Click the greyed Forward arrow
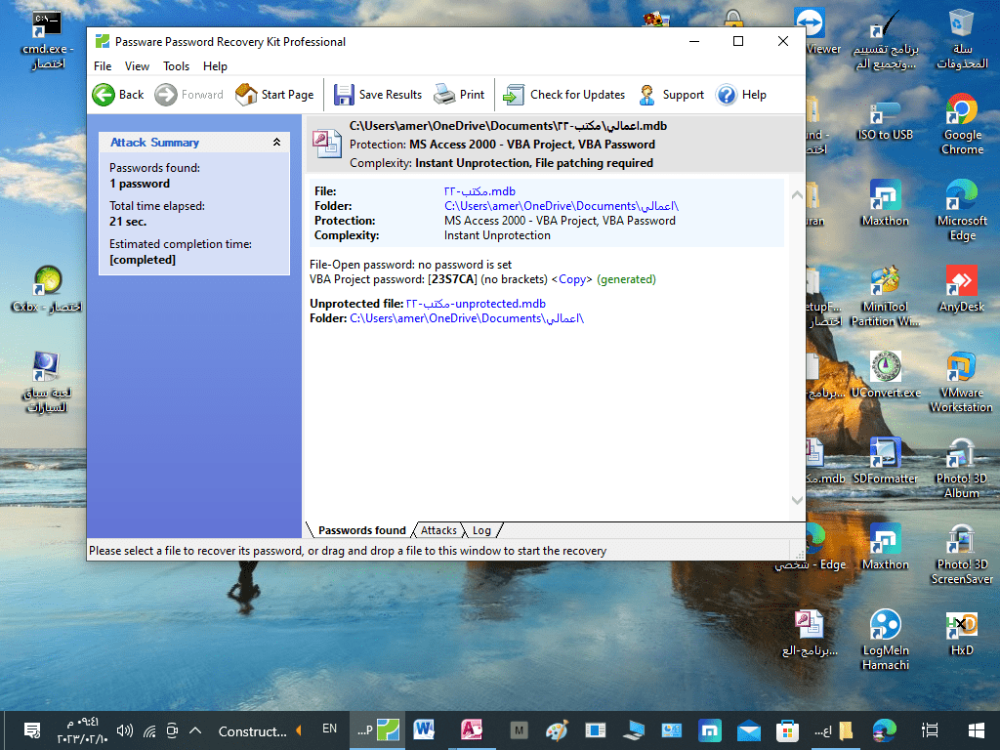The image size is (1000, 750). click(166, 95)
